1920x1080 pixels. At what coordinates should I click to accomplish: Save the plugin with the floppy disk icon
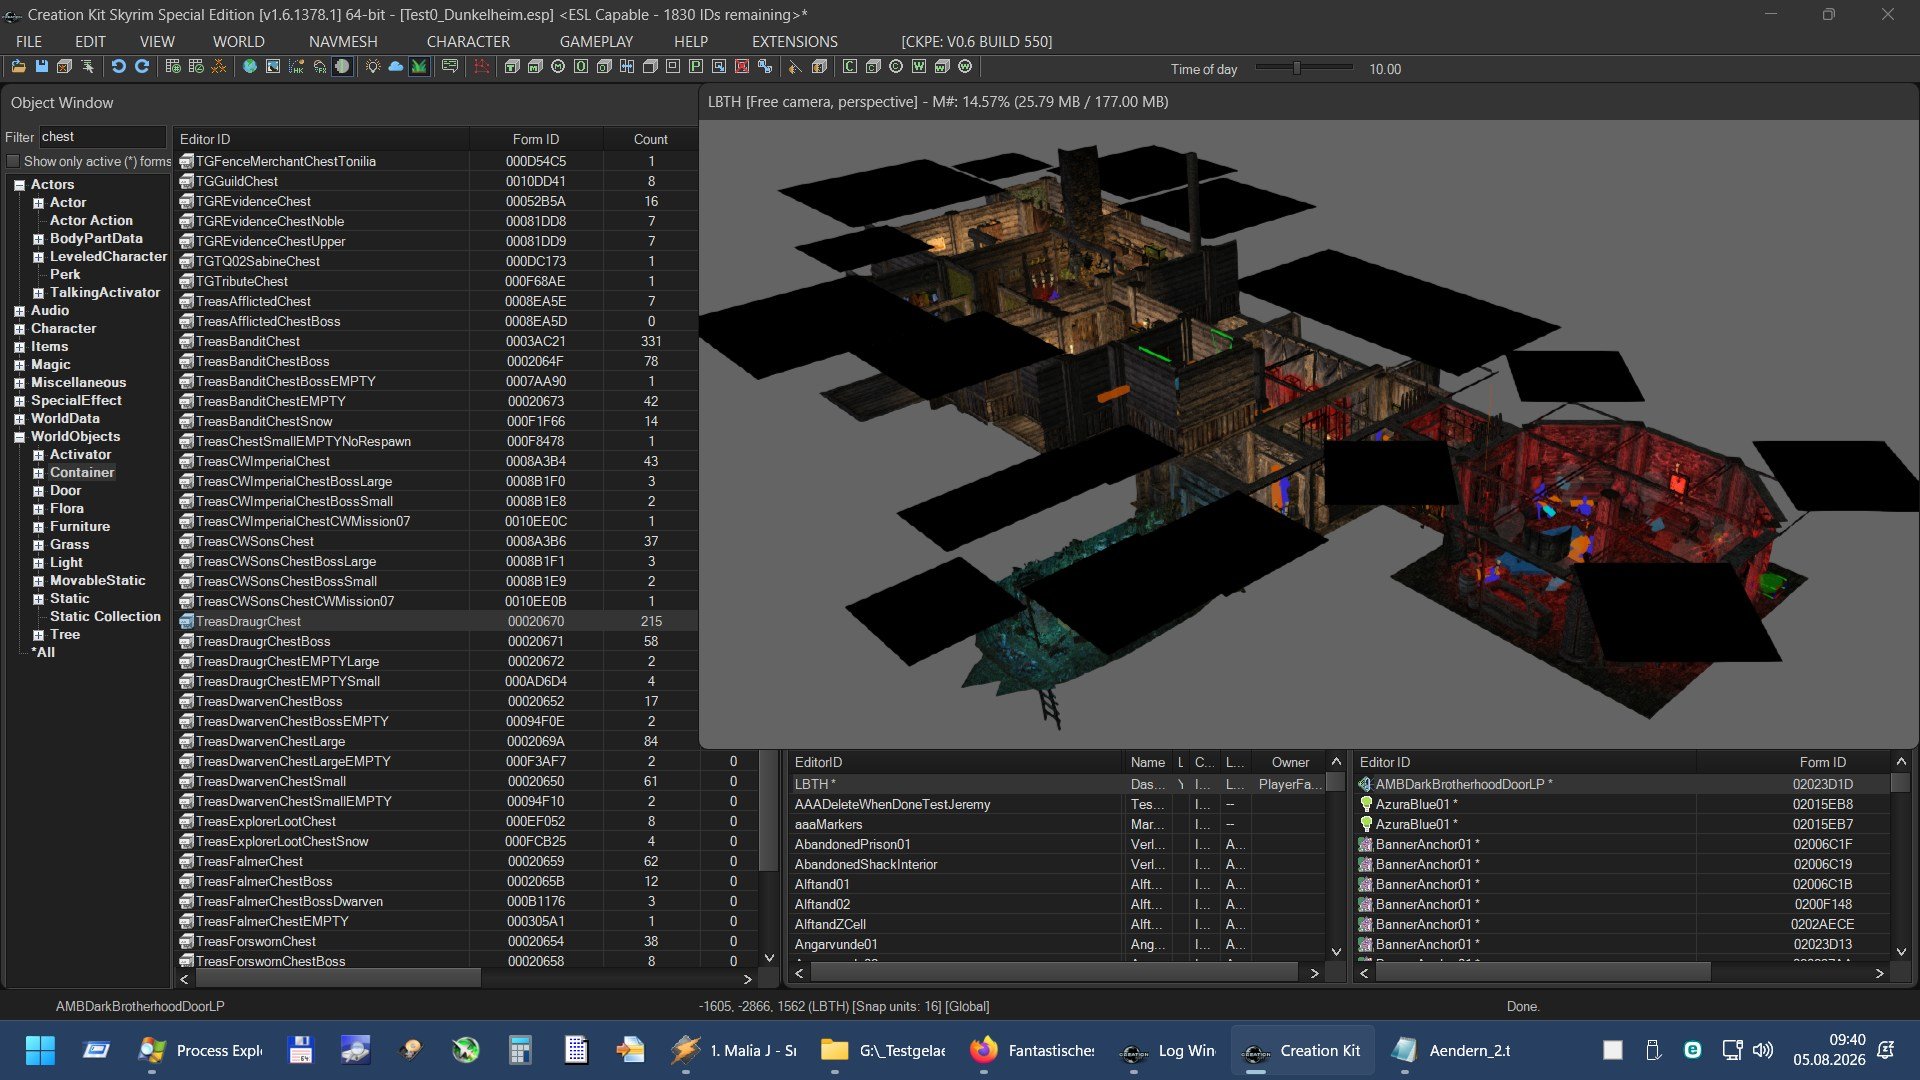pos(41,67)
